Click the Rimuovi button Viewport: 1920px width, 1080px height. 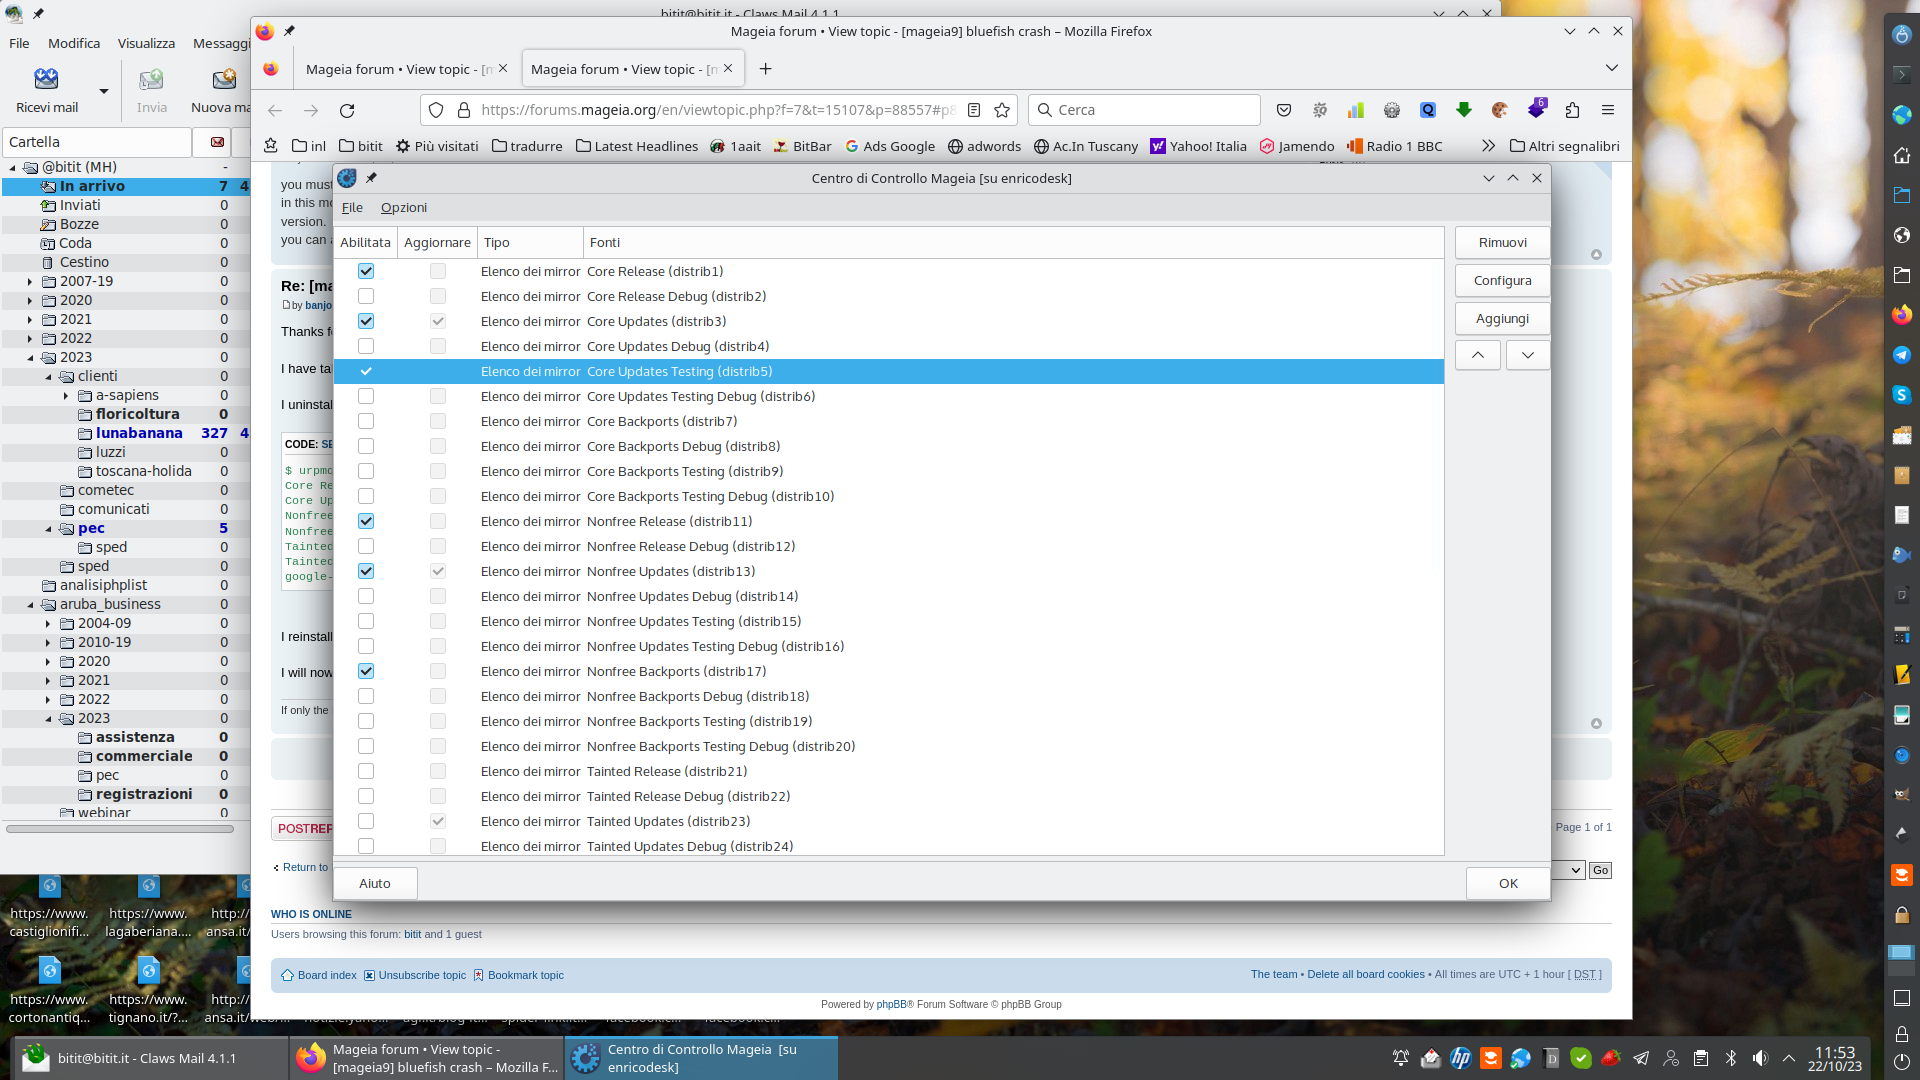coord(1503,243)
